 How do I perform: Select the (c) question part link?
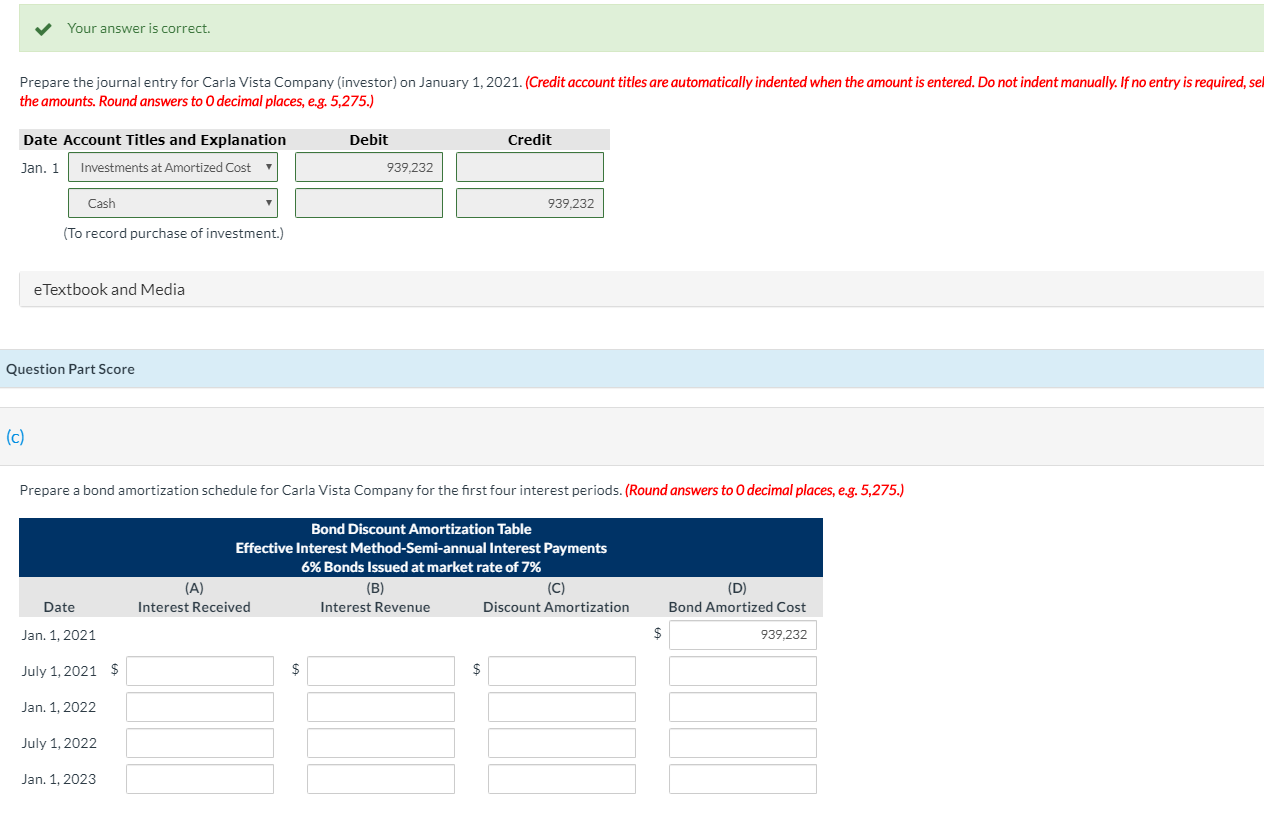[12, 436]
